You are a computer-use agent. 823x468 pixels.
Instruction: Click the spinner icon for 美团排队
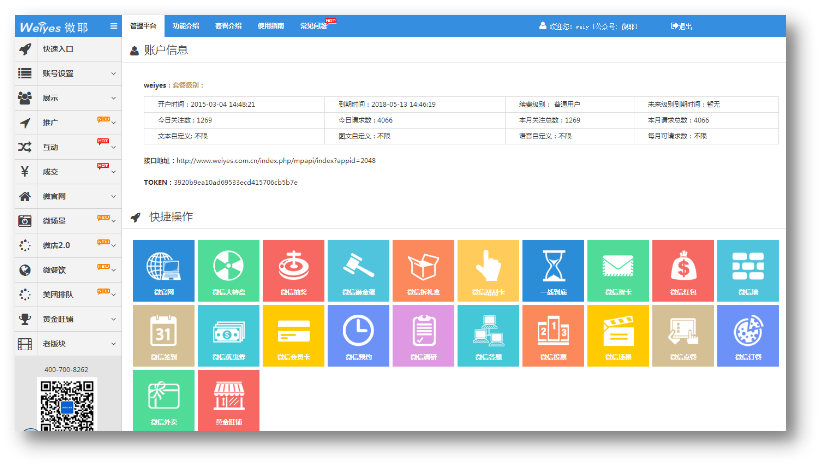(x=25, y=294)
